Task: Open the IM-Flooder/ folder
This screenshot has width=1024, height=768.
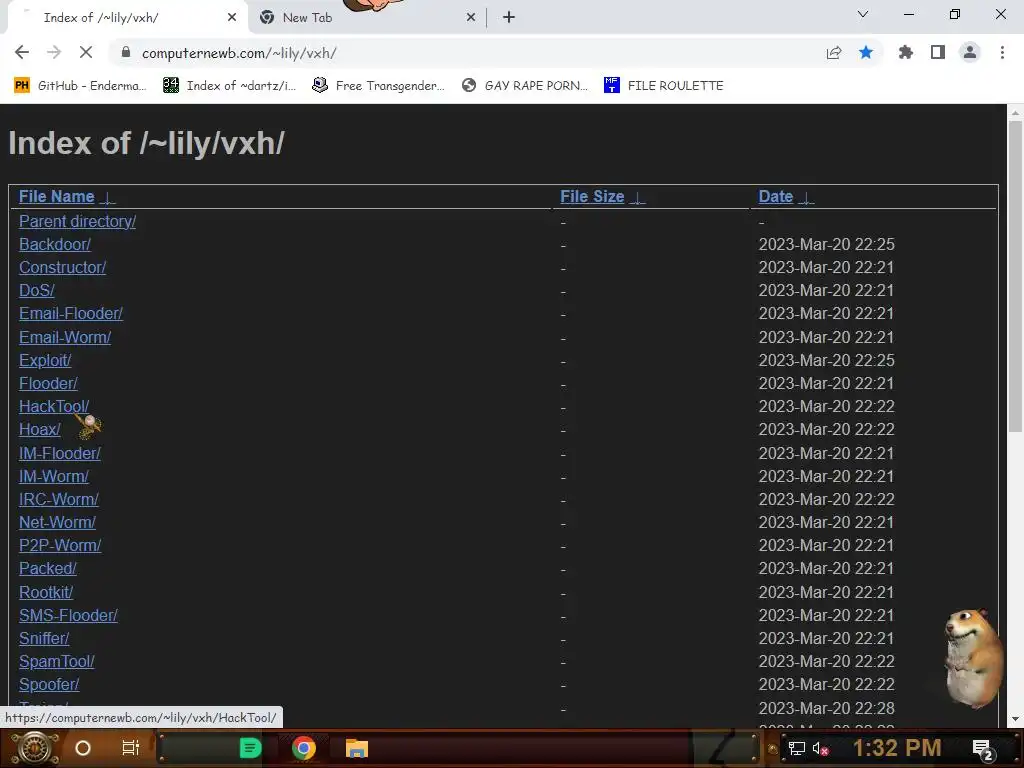Action: [59, 453]
